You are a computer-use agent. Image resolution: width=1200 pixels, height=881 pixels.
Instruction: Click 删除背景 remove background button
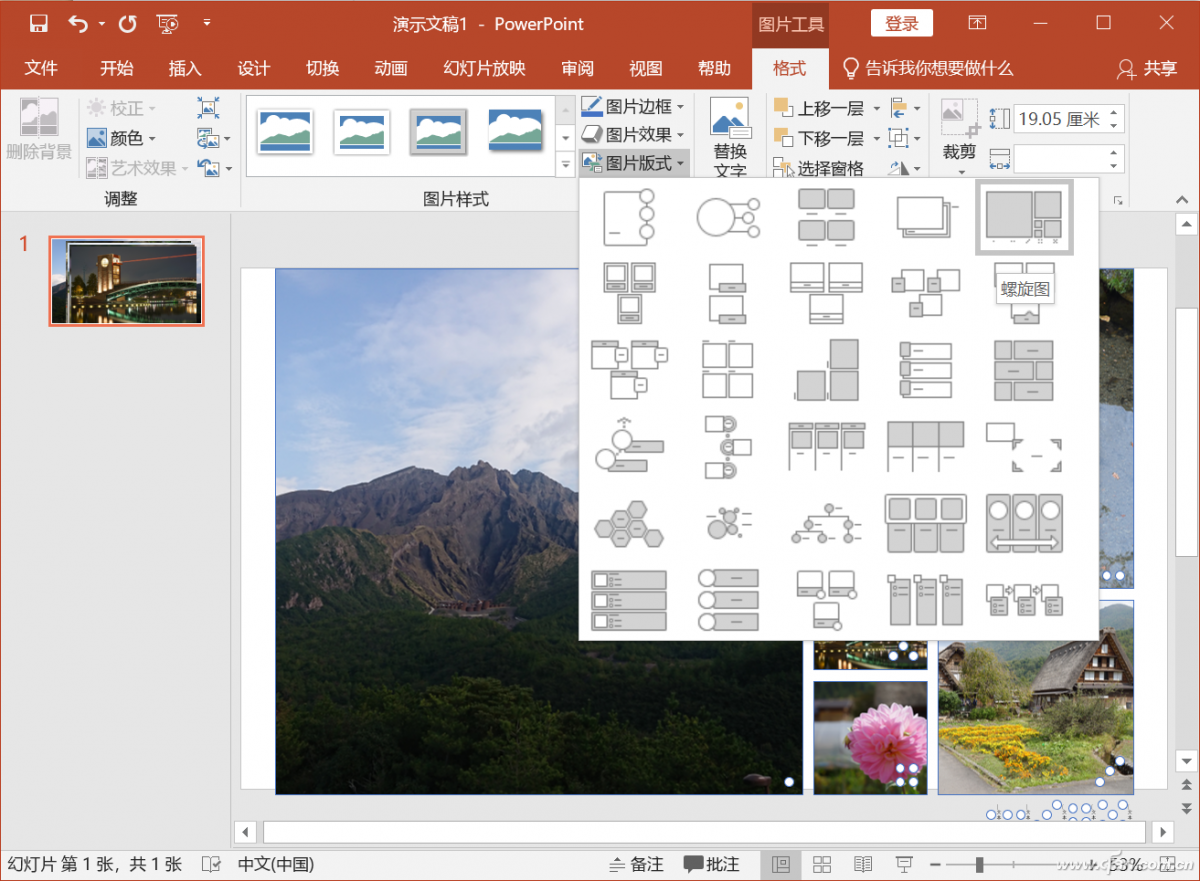click(39, 130)
